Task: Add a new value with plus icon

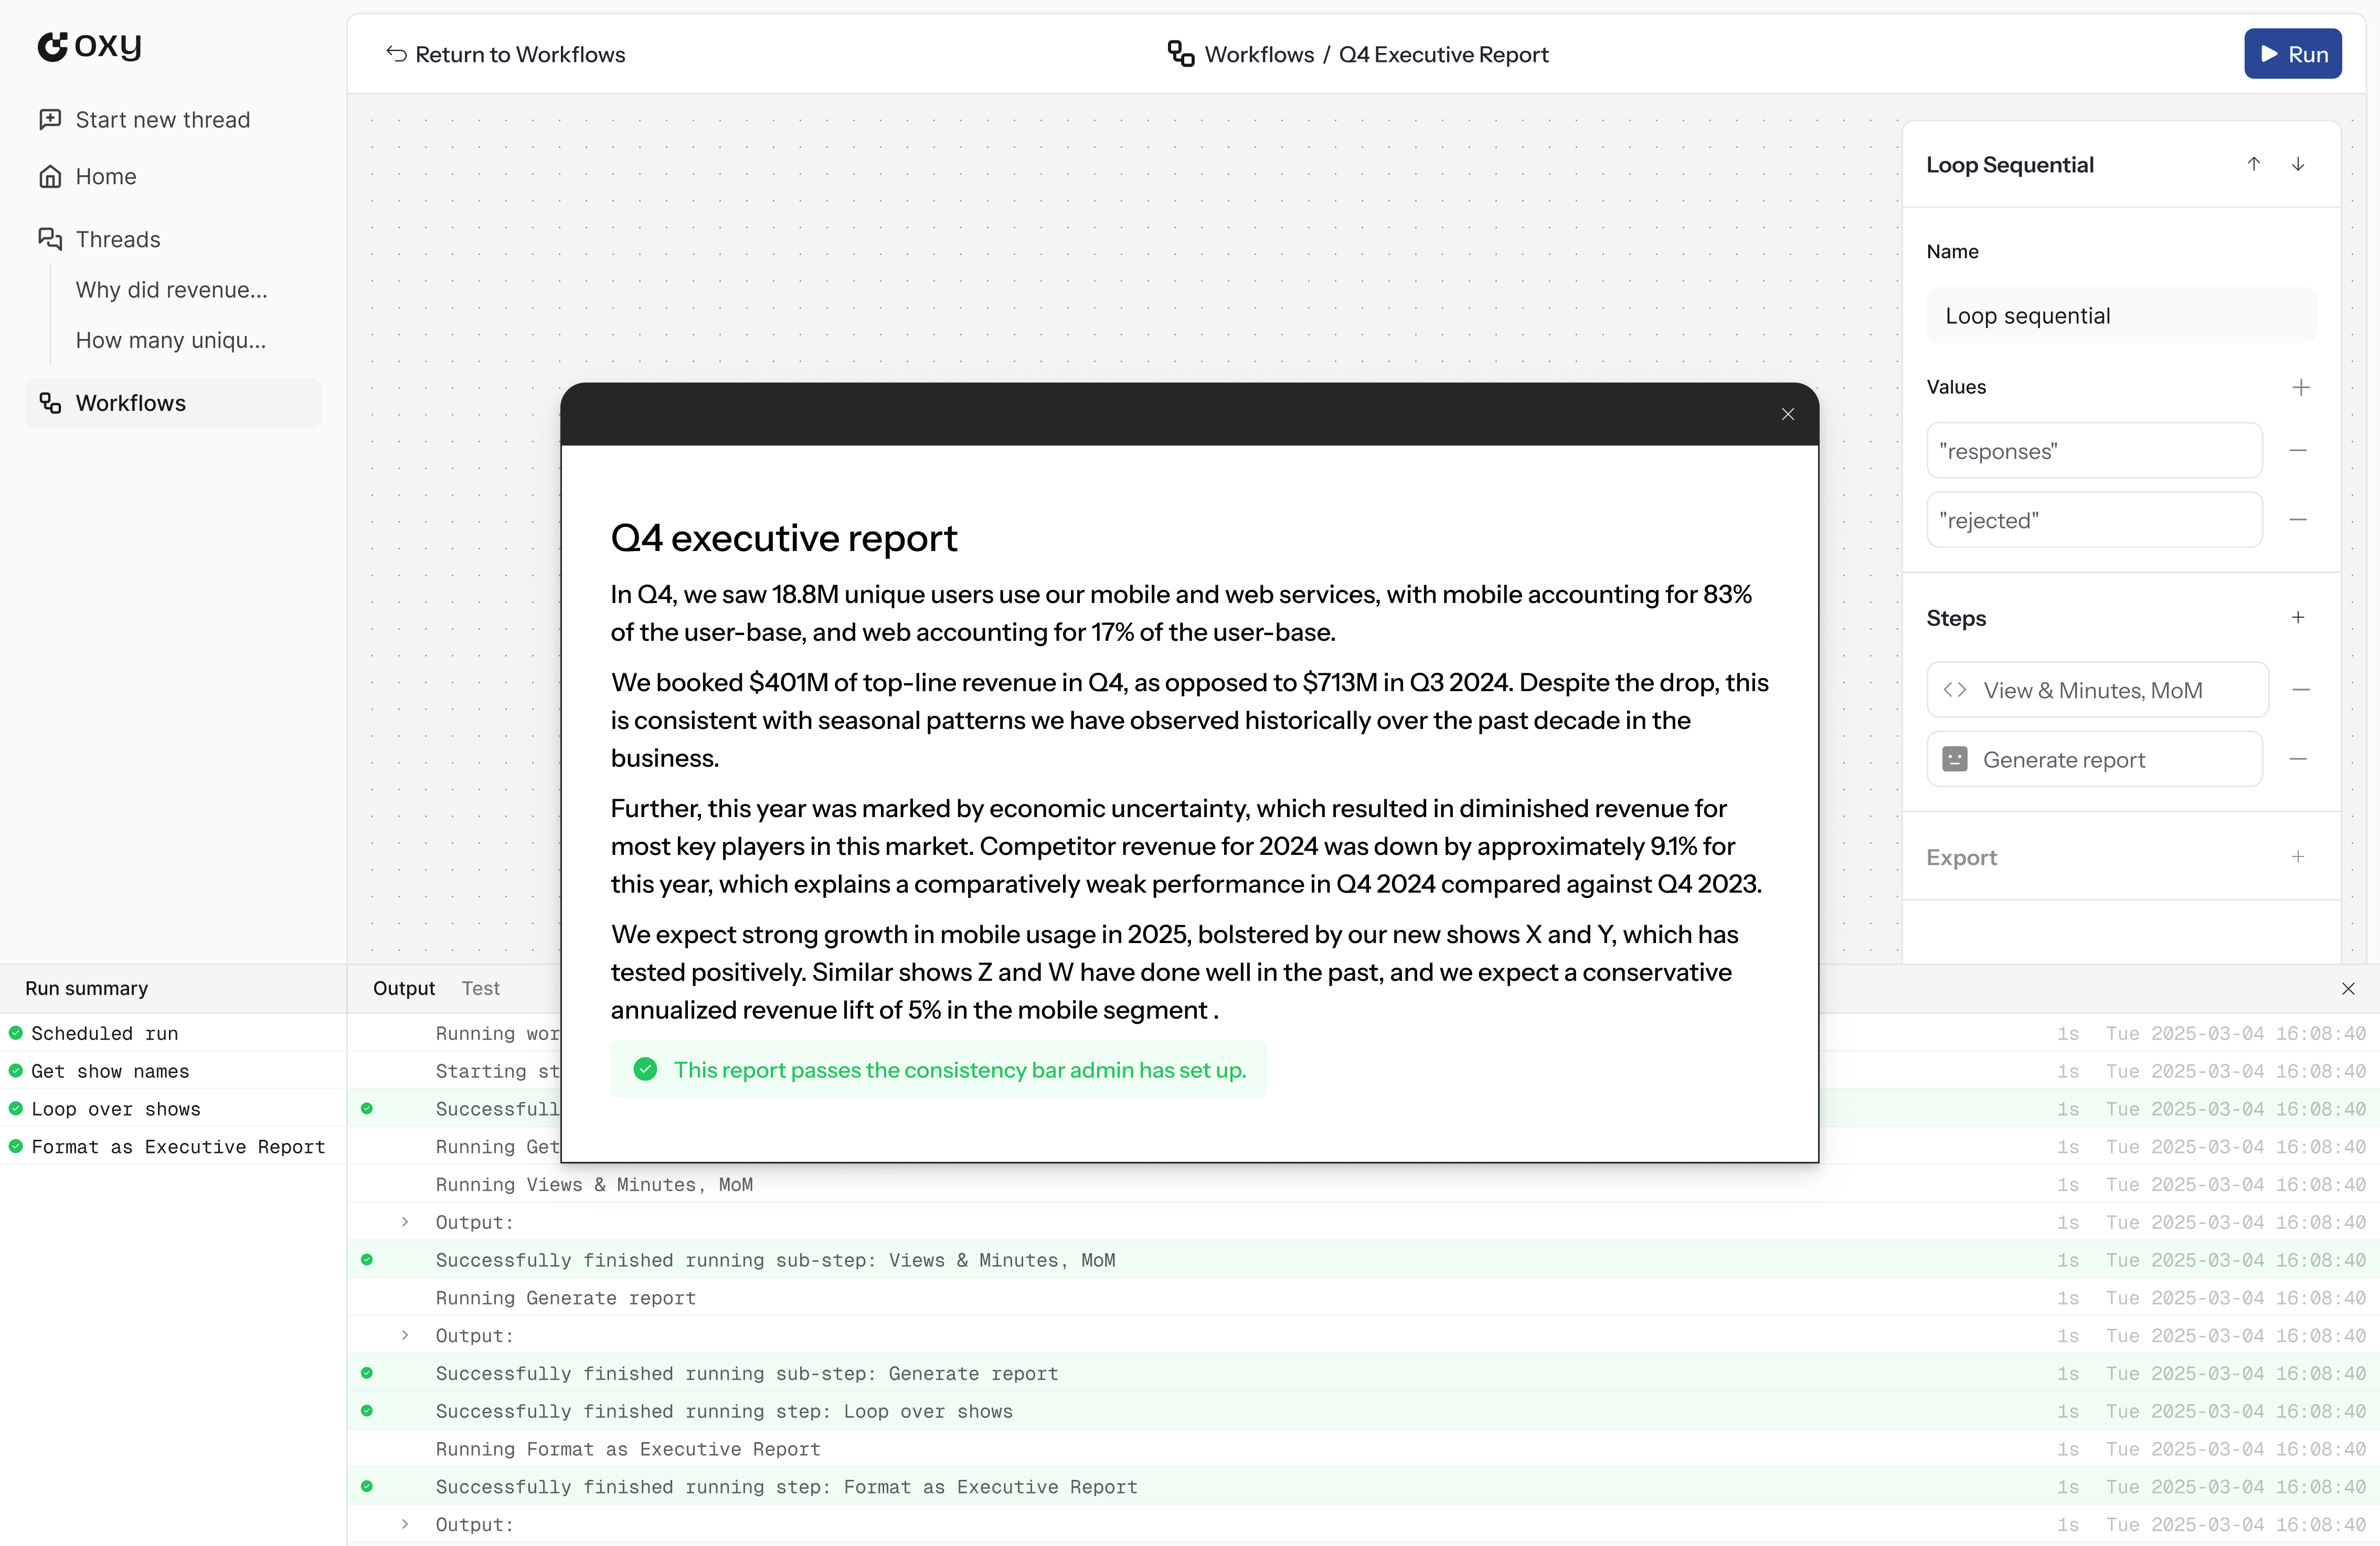Action: coord(2300,387)
